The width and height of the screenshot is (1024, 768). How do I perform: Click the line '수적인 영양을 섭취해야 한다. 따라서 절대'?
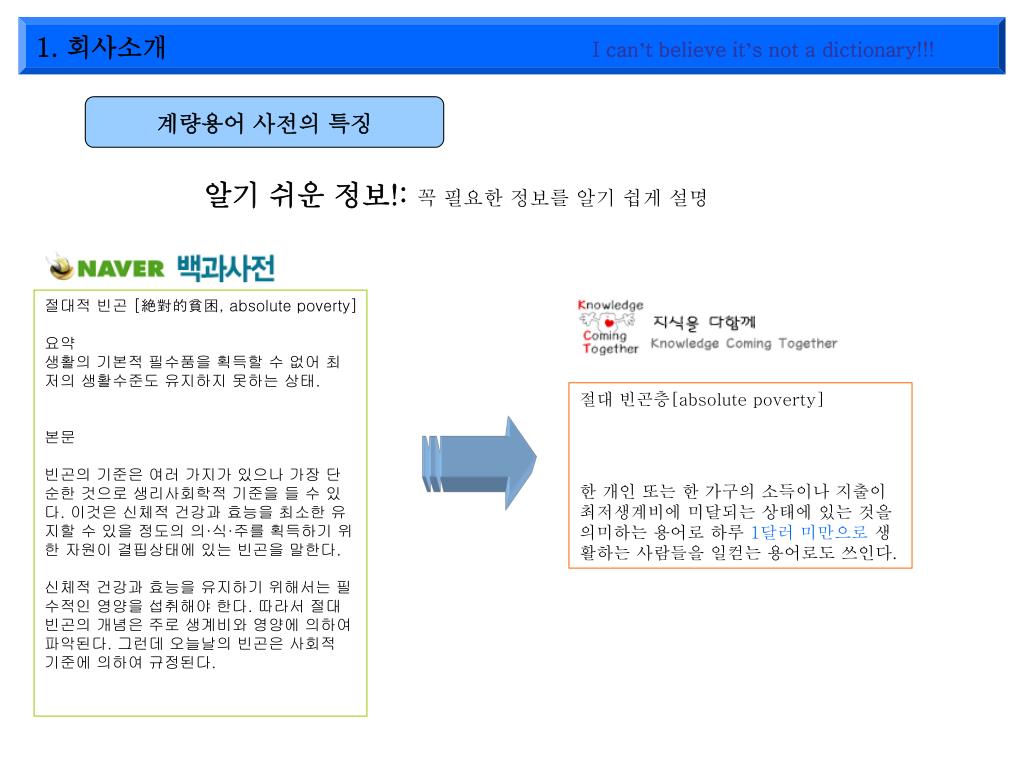[x=192, y=606]
